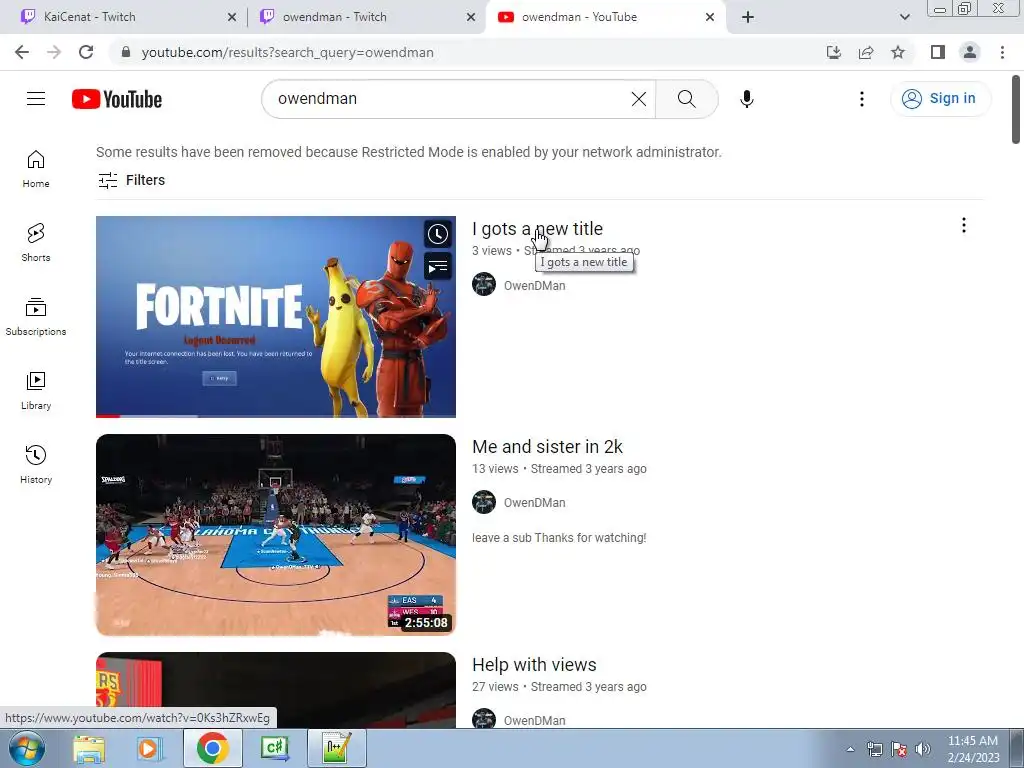Toggle Chrome side panel
The width and height of the screenshot is (1024, 768).
tap(938, 52)
